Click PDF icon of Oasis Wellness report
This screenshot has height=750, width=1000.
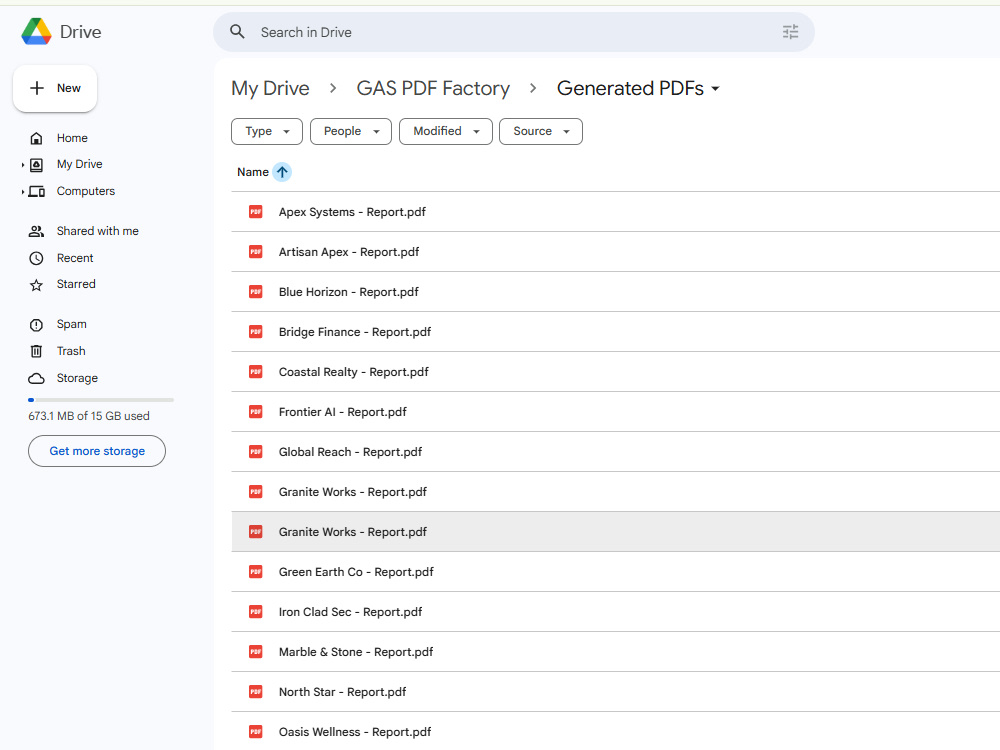[x=256, y=732]
